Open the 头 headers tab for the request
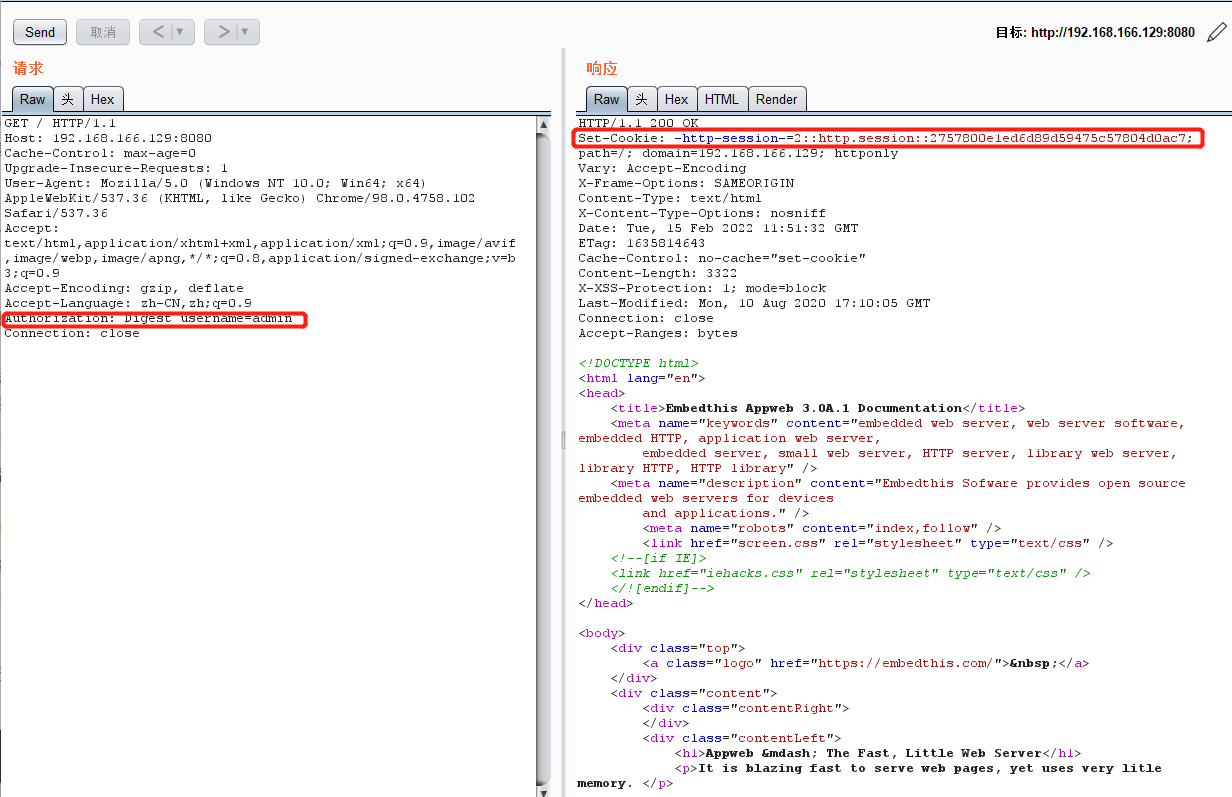This screenshot has width=1232, height=797. 66,99
